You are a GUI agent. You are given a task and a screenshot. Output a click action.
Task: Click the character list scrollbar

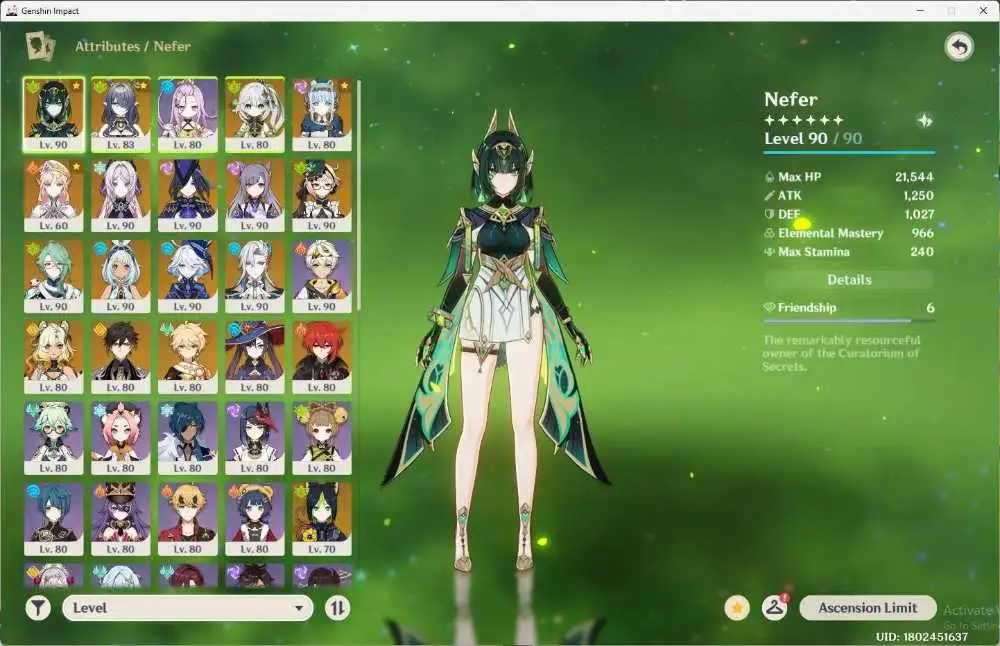click(x=359, y=196)
